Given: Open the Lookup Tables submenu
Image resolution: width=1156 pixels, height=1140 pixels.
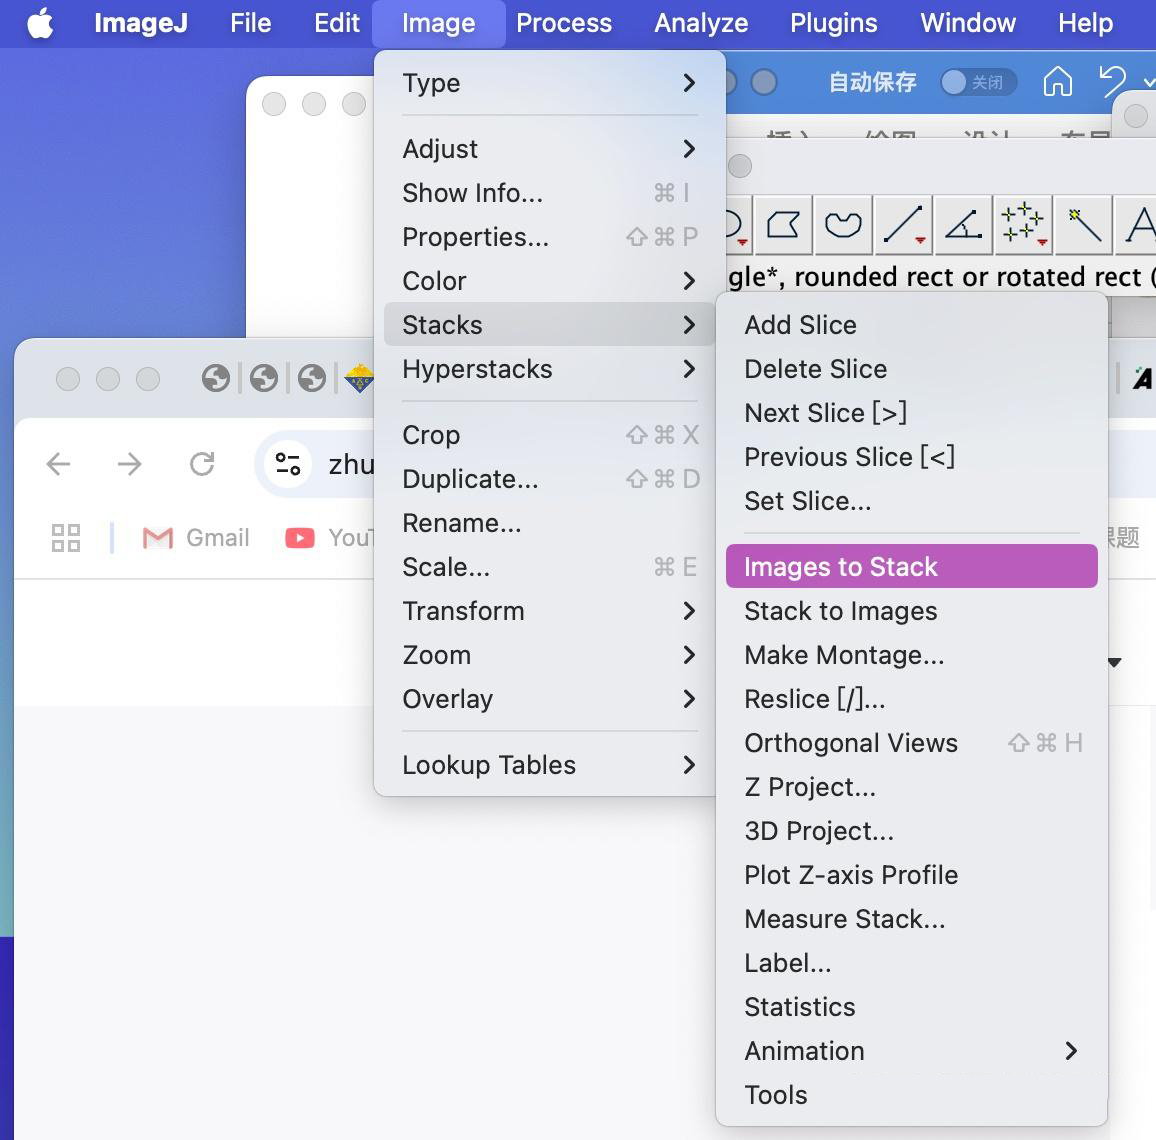Looking at the screenshot, I should [549, 765].
